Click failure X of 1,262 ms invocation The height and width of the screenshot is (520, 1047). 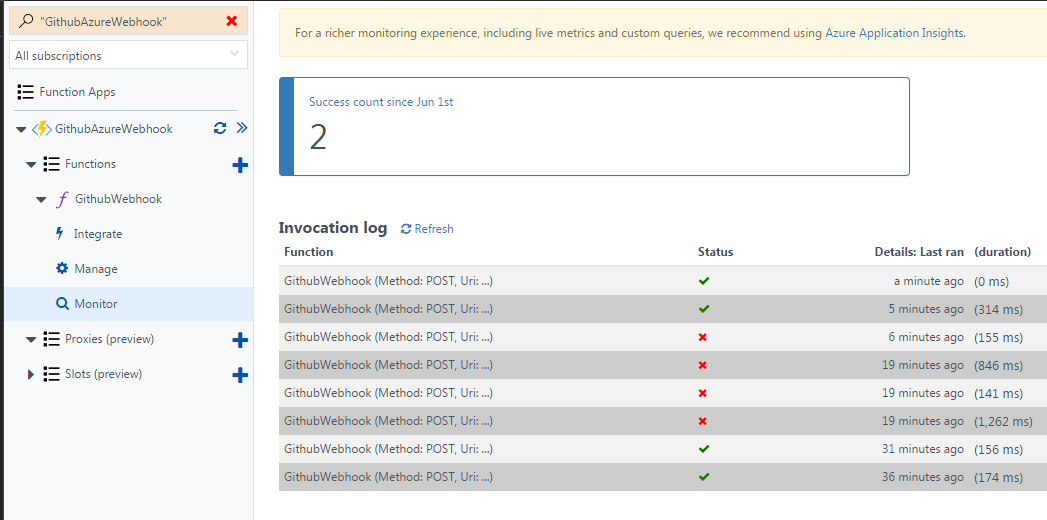click(x=702, y=421)
